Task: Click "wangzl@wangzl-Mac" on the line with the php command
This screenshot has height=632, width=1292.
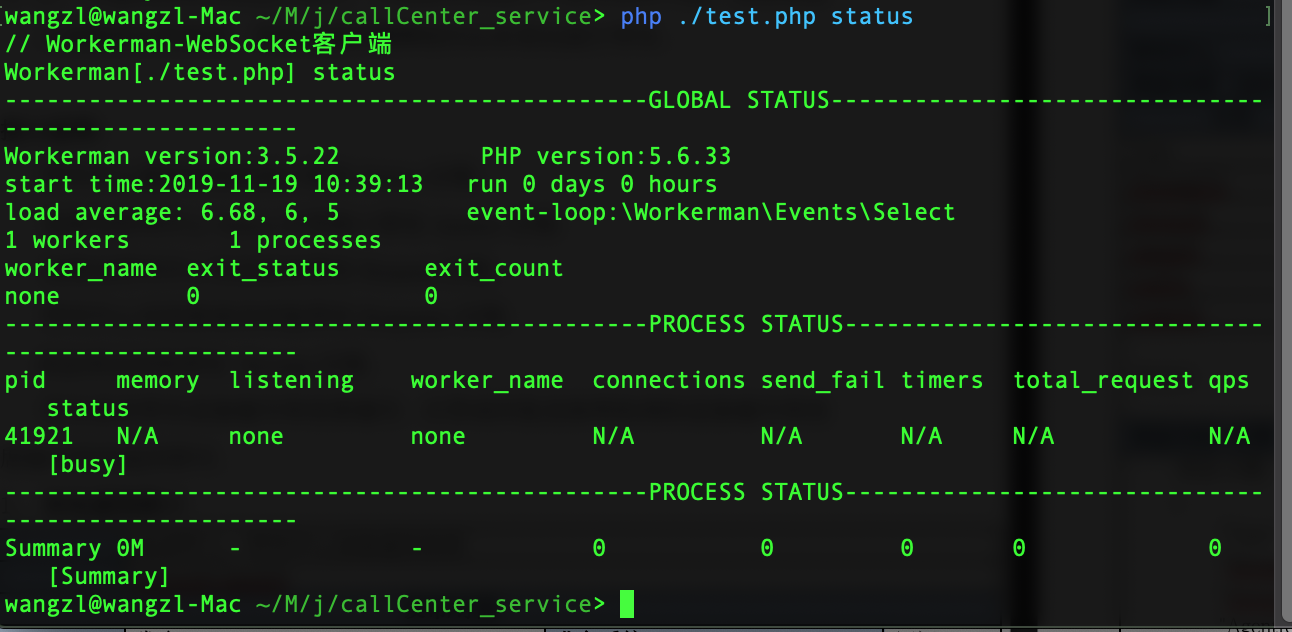Action: pyautogui.click(x=123, y=16)
